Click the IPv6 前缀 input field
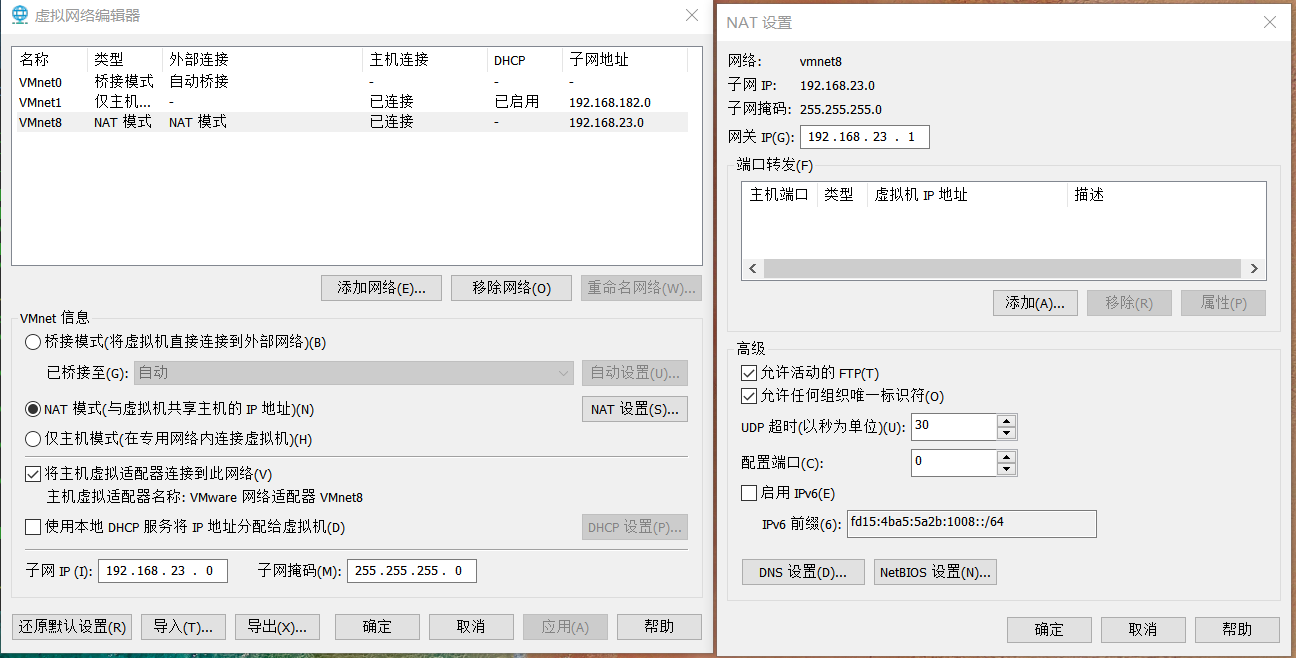The height and width of the screenshot is (658, 1296). 971,524
